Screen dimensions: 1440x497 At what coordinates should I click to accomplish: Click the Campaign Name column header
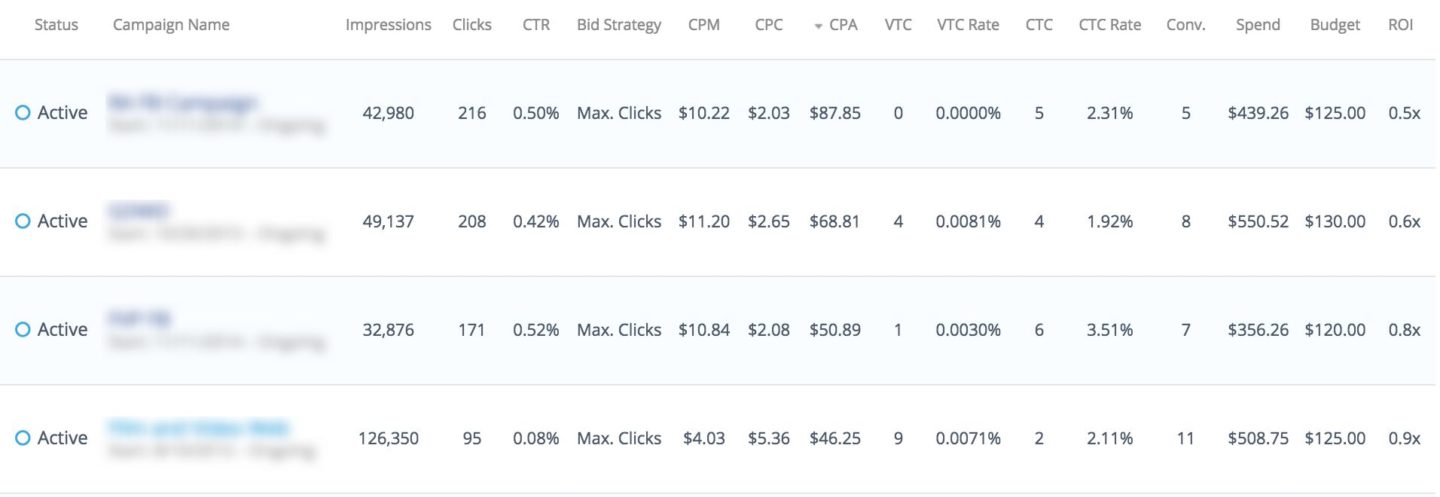point(171,25)
